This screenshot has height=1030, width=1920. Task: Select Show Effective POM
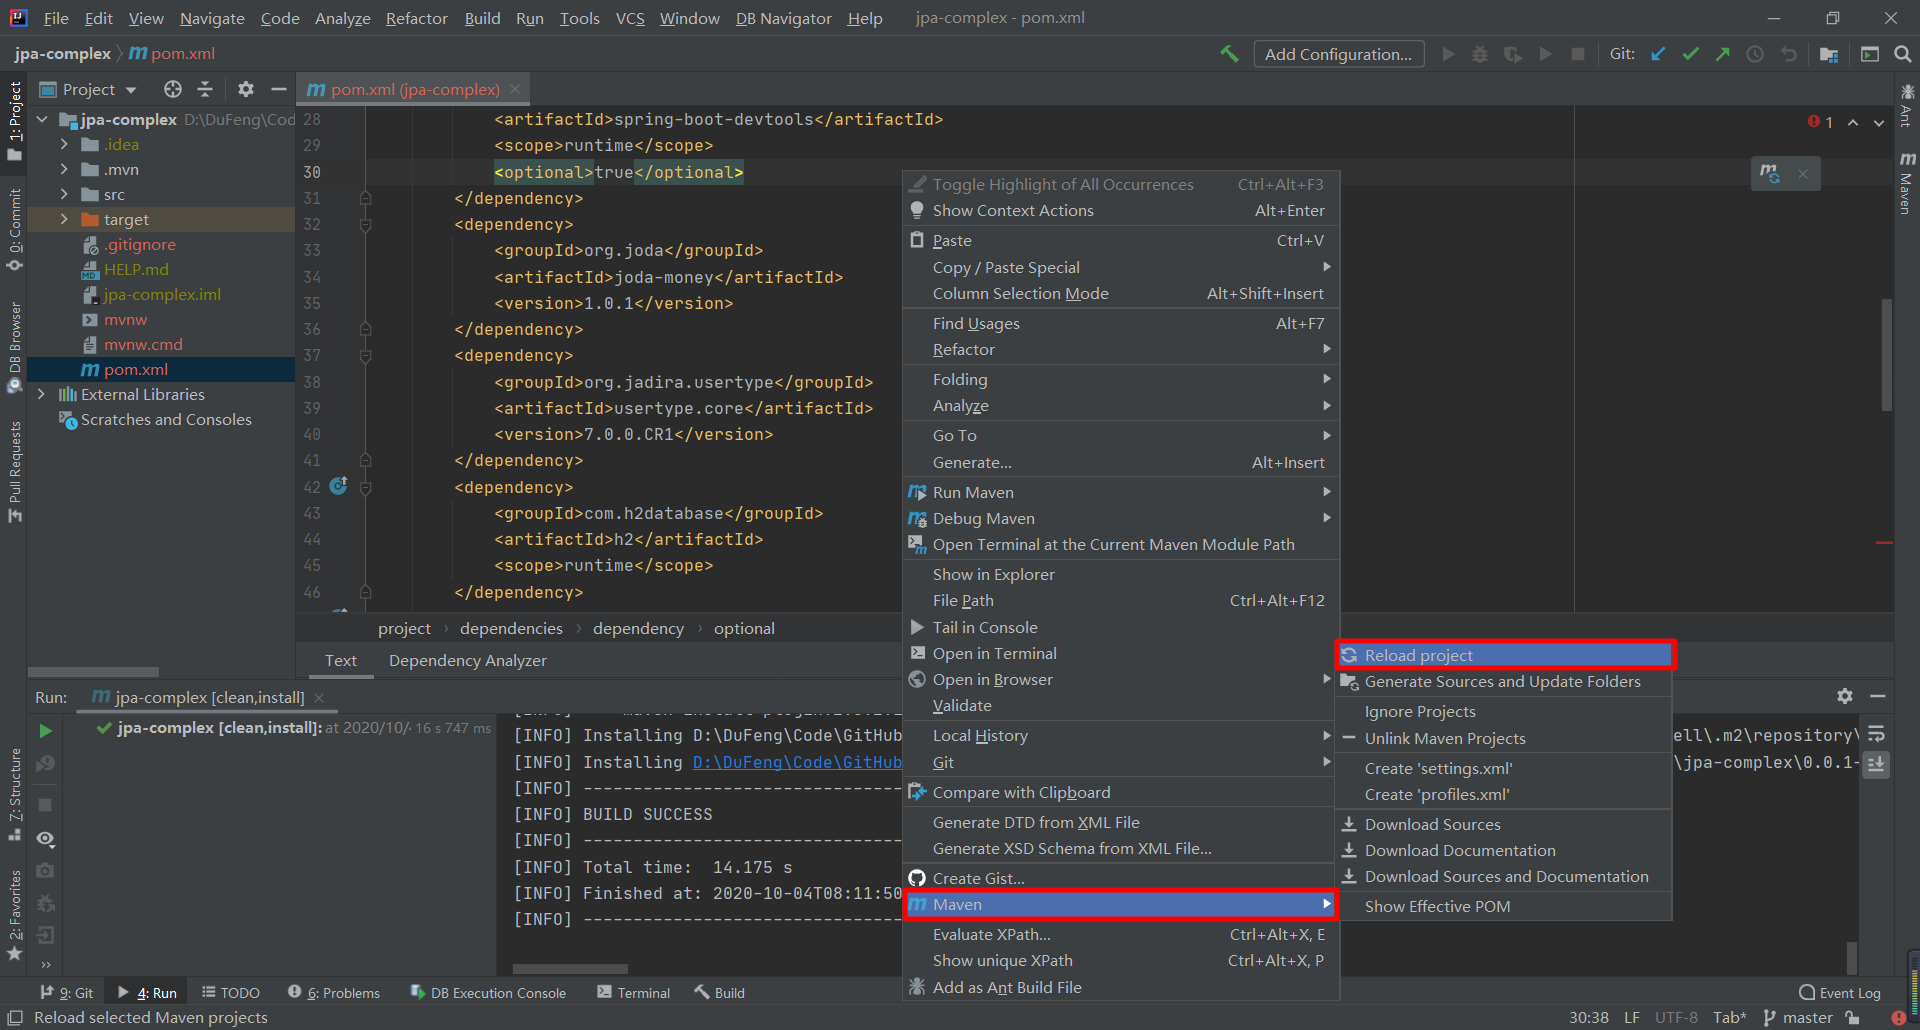1504,906
